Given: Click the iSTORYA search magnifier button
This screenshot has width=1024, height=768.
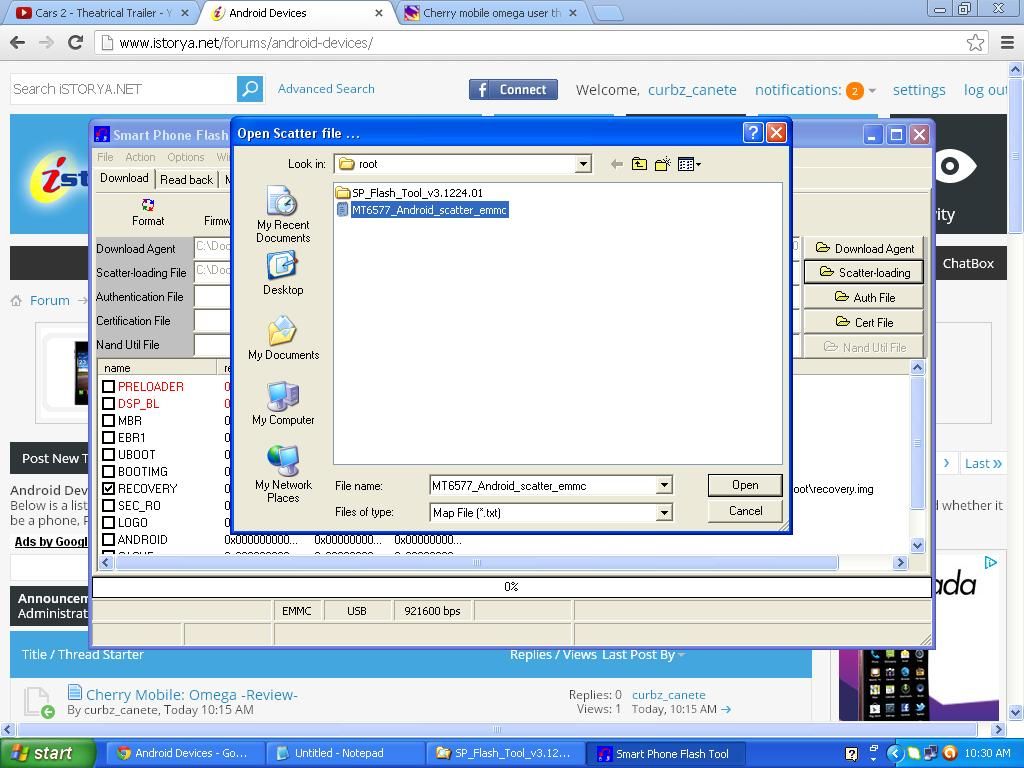Looking at the screenshot, I should 249,89.
